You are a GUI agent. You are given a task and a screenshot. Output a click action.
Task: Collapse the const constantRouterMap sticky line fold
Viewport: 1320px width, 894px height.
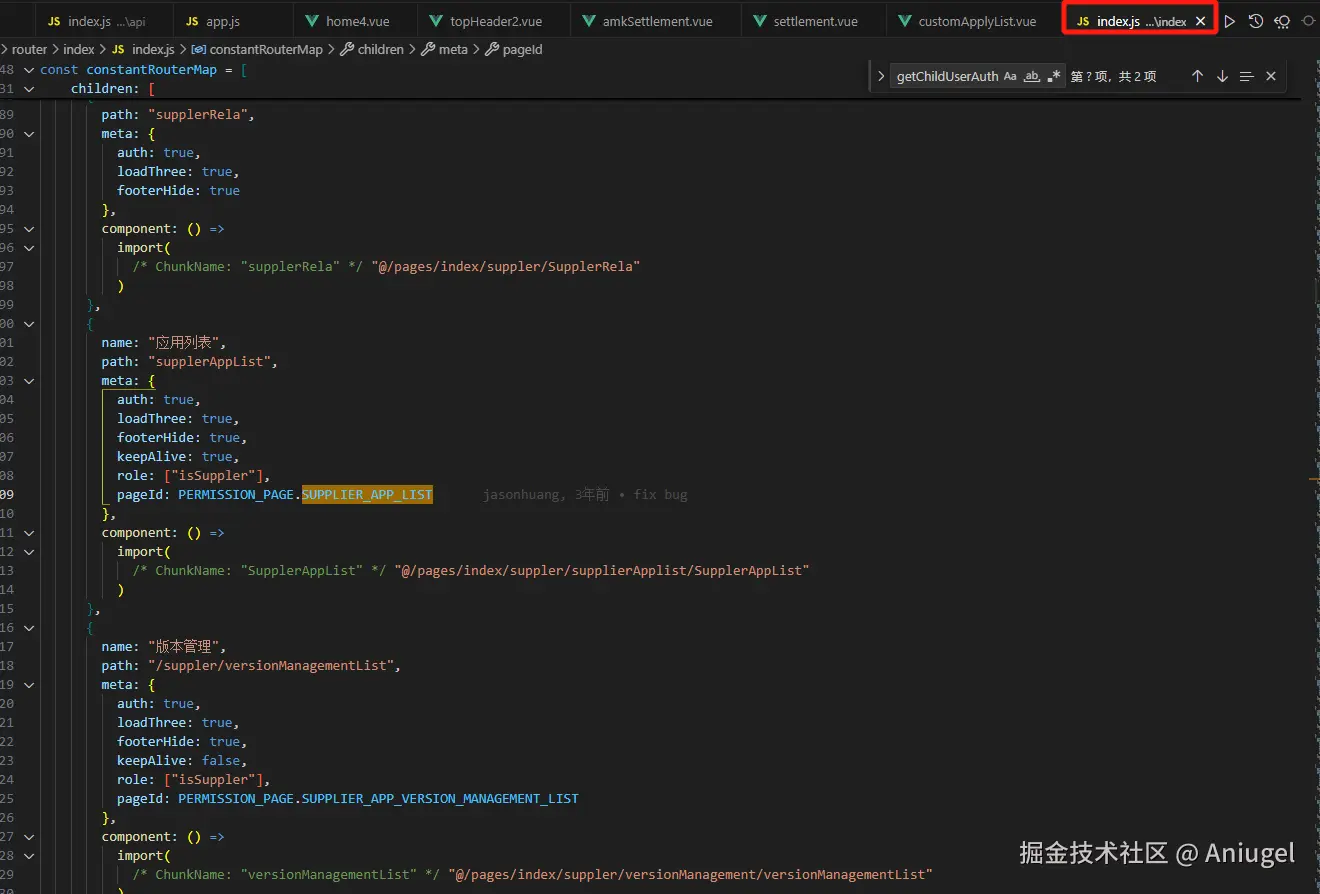tap(29, 70)
